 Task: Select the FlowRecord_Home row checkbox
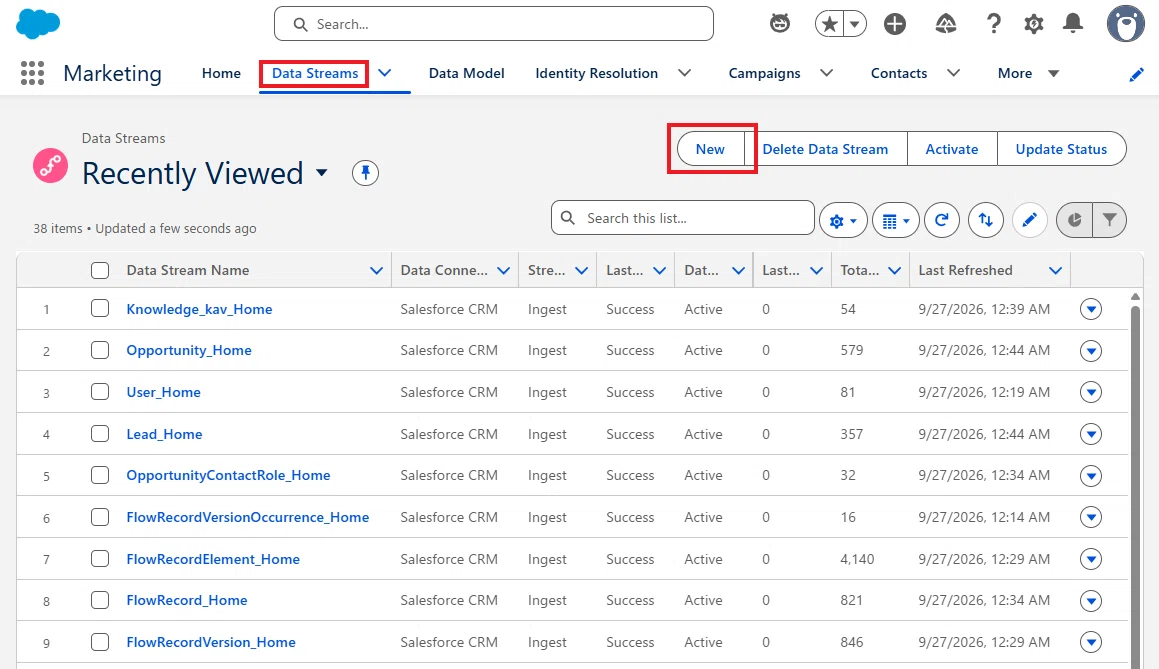(x=100, y=600)
